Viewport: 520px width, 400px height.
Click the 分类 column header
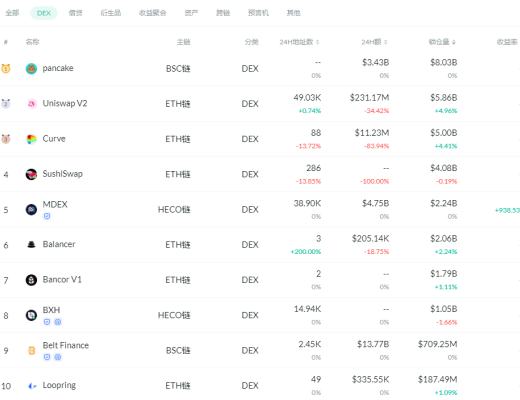pyautogui.click(x=251, y=42)
